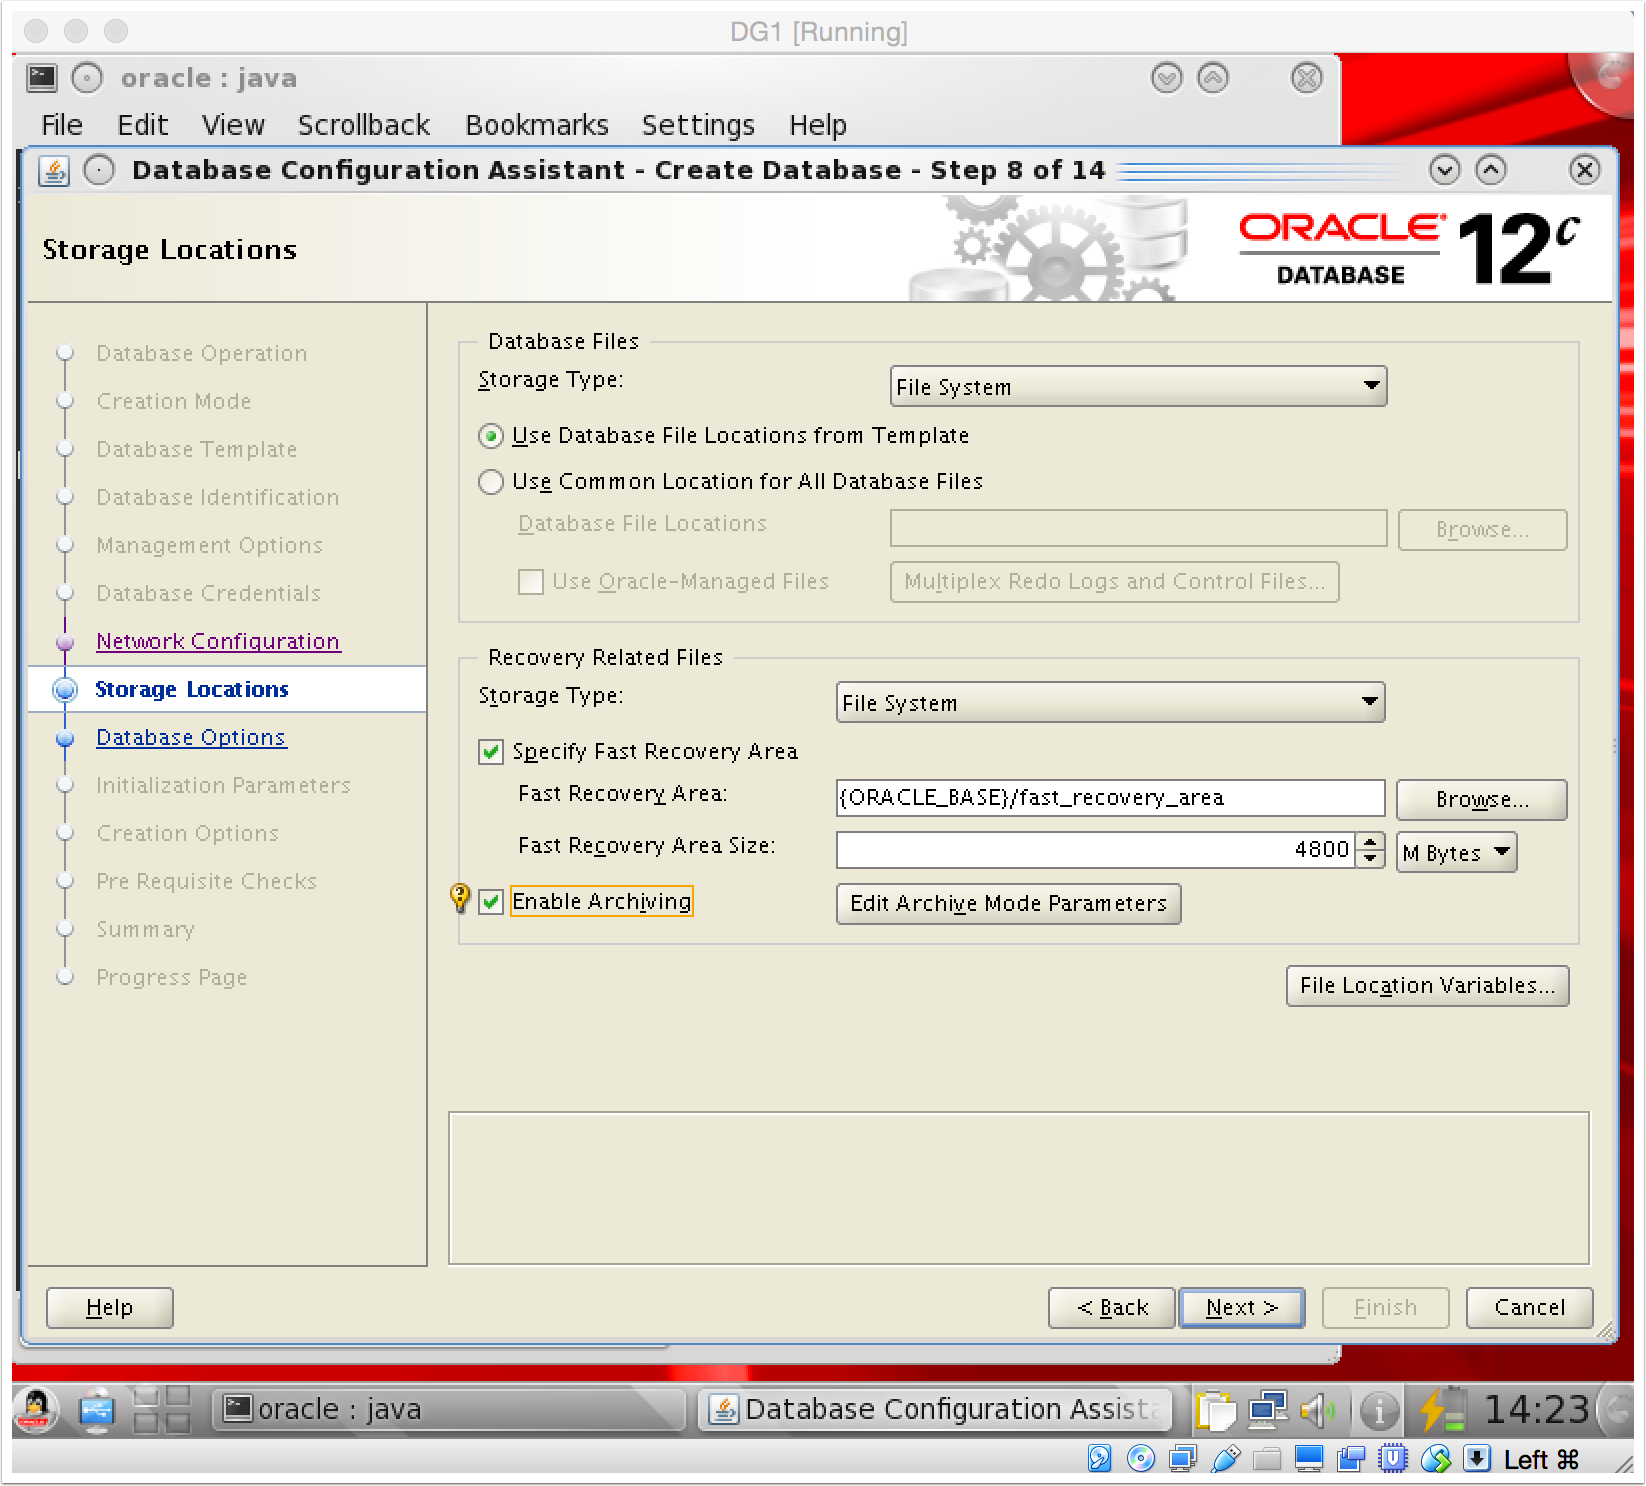Screen dimensions: 1646x1486
Task: Click the hint bulb beside Enable Archiving
Action: coord(460,898)
